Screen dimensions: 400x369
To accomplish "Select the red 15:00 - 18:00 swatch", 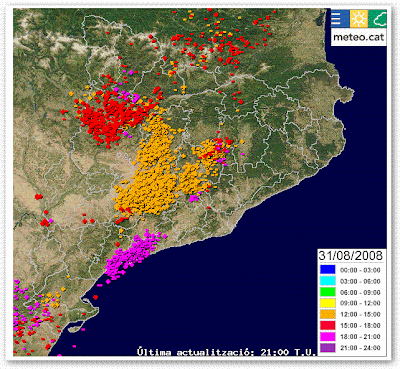I will (328, 325).
